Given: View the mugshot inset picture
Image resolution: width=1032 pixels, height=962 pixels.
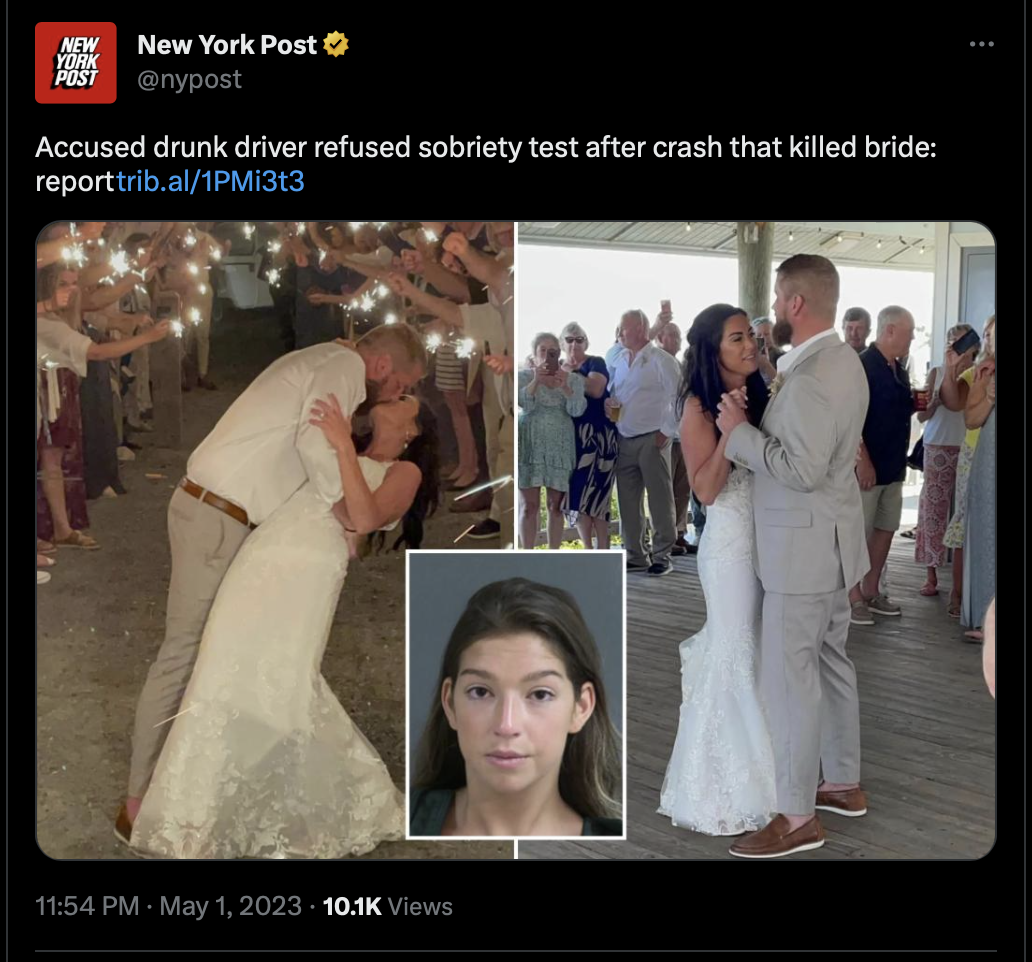Looking at the screenshot, I should (516, 694).
